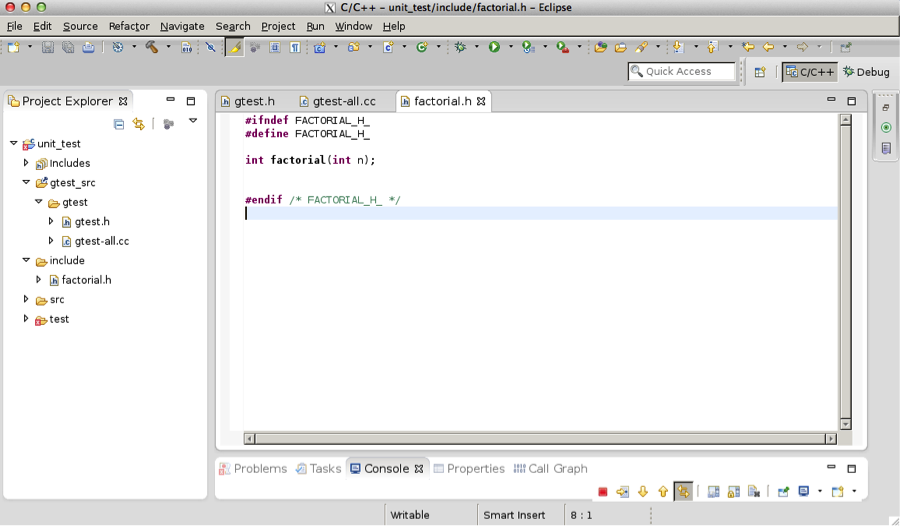
Task: Close the factorial.h editor tab
Action: click(x=481, y=102)
